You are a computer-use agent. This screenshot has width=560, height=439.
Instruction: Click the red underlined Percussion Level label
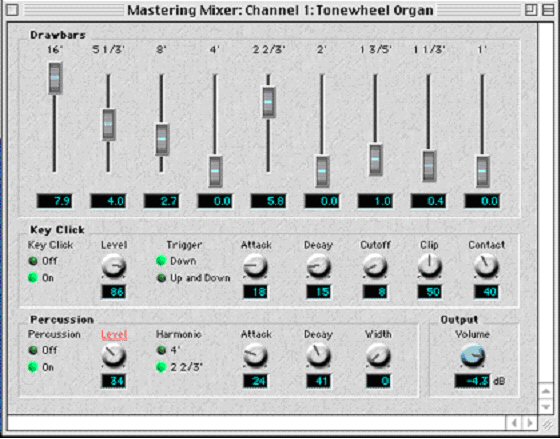[x=114, y=335]
